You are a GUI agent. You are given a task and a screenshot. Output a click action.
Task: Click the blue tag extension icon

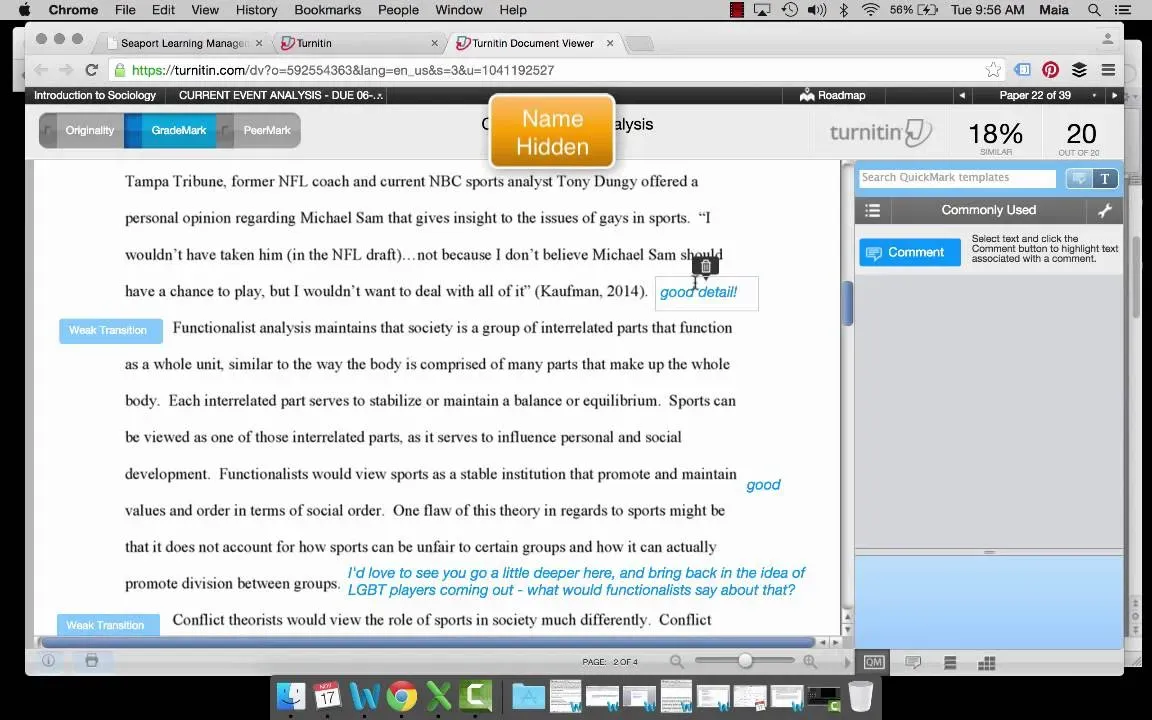point(1022,70)
